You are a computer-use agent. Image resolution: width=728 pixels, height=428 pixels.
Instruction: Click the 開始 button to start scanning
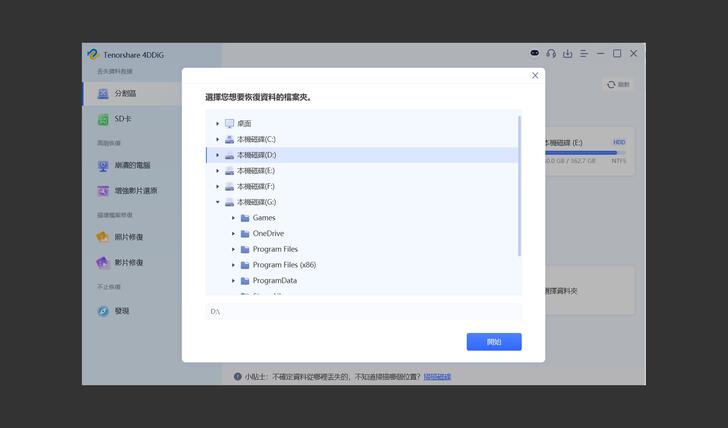(493, 342)
